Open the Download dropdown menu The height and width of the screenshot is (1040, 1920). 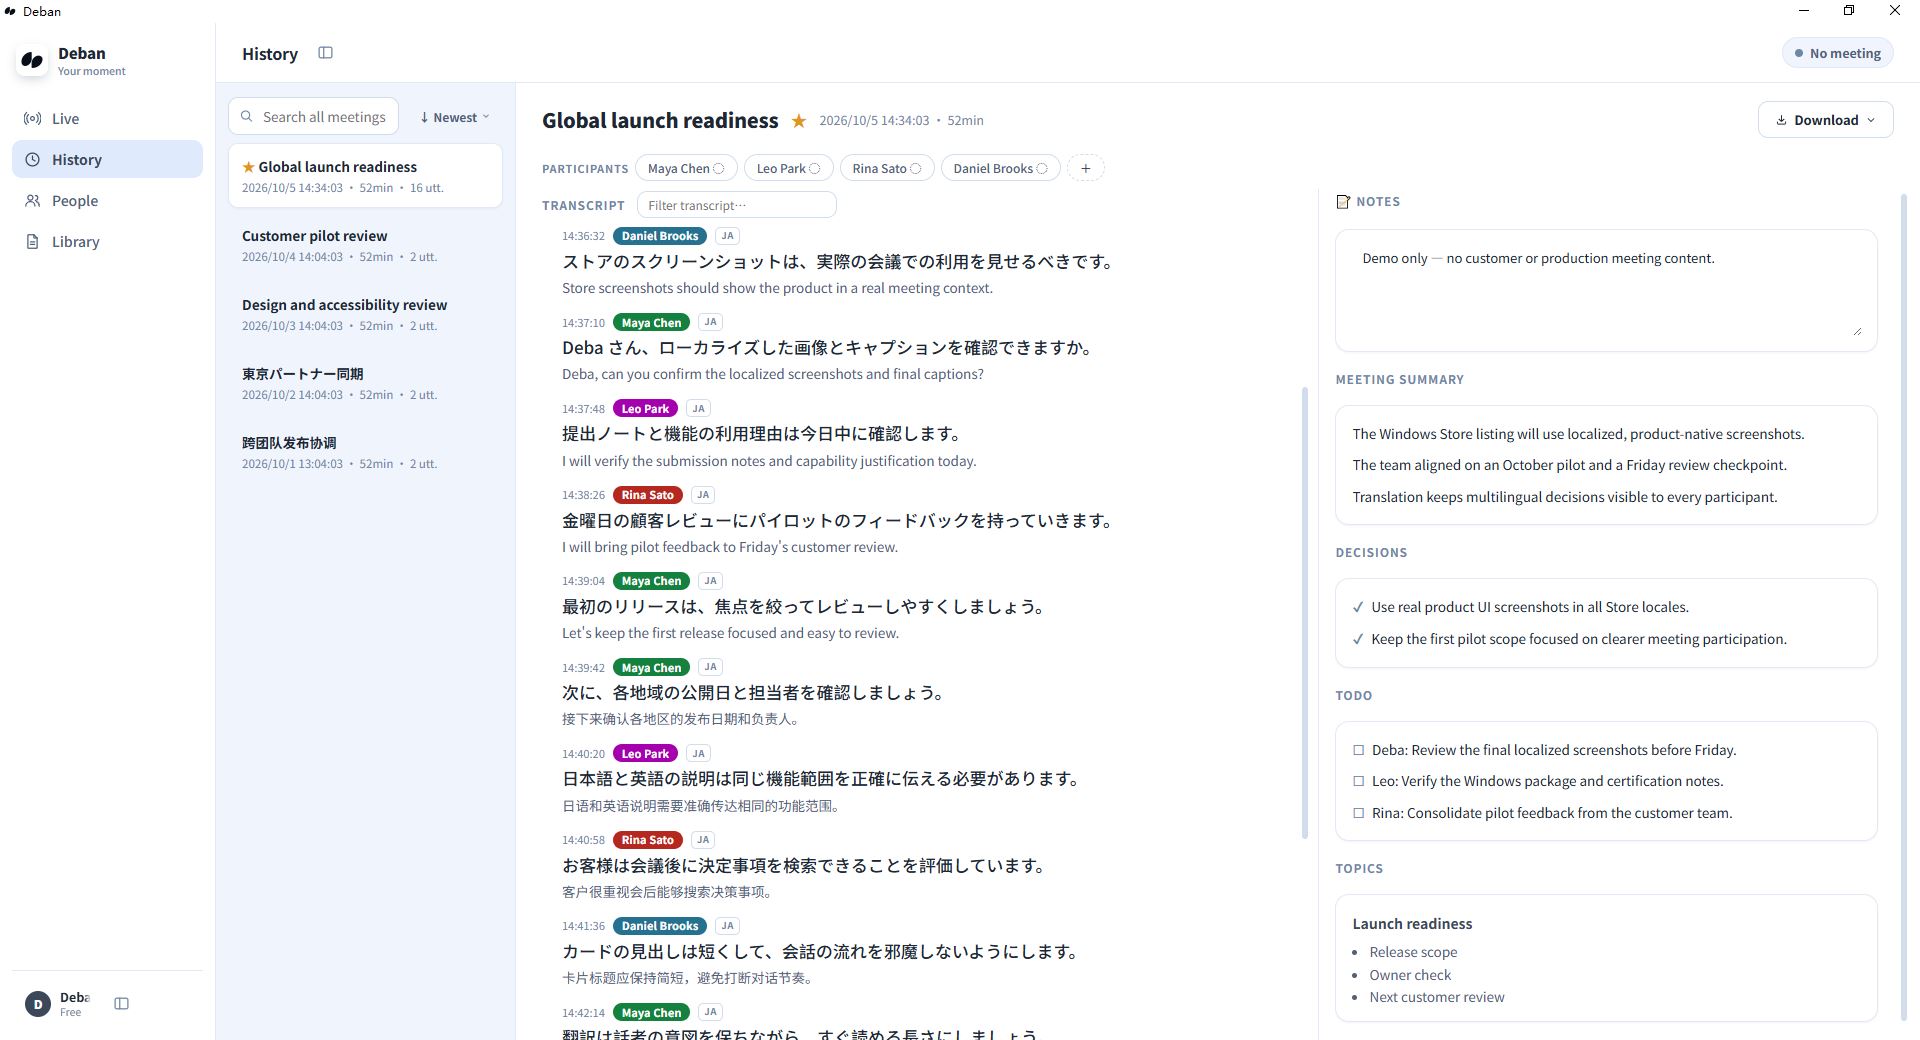pos(1825,120)
